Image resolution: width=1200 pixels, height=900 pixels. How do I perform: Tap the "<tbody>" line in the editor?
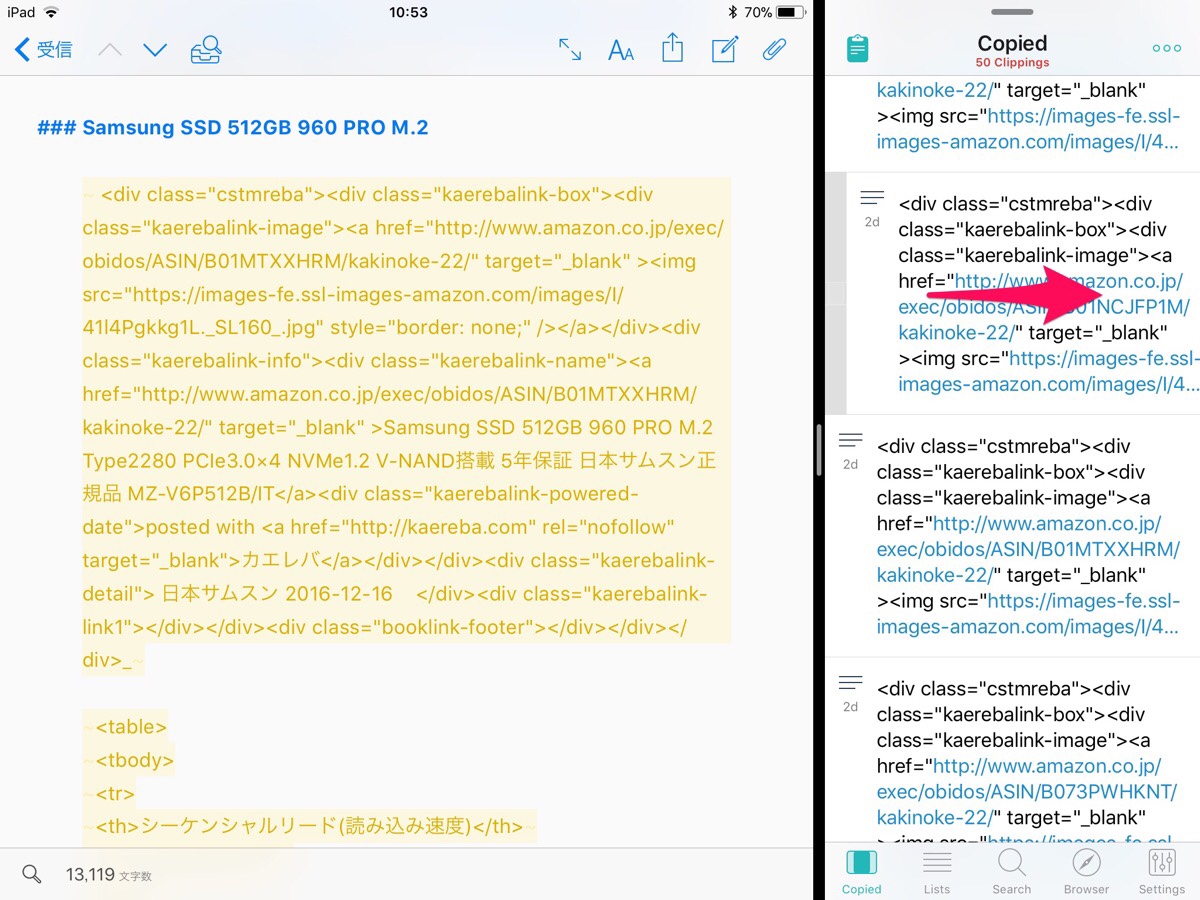[x=135, y=760]
